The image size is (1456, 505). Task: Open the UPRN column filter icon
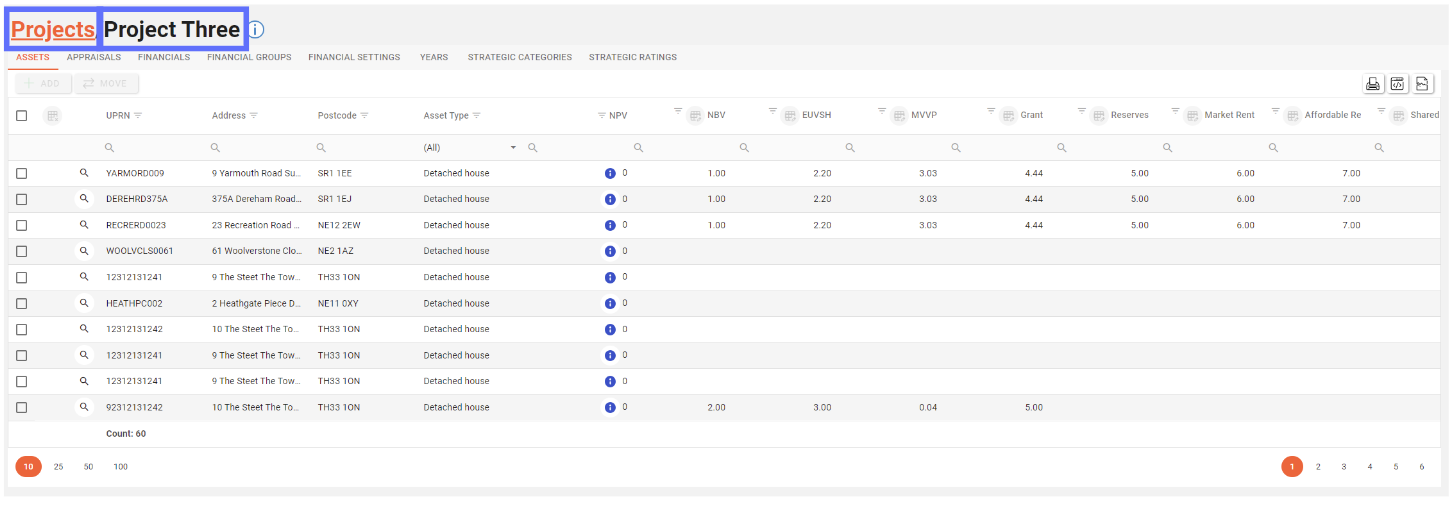point(138,116)
